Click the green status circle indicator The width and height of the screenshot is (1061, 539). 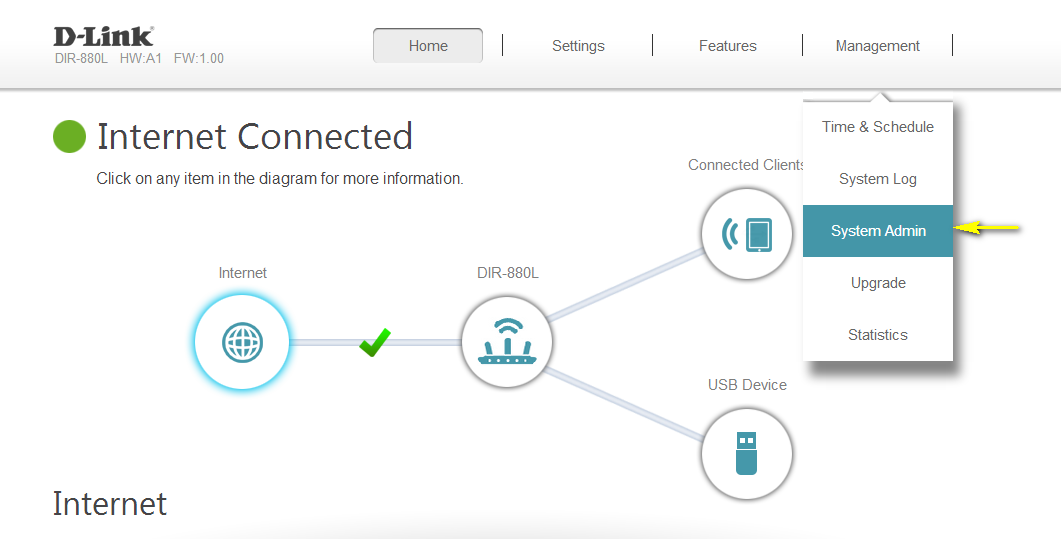point(70,137)
